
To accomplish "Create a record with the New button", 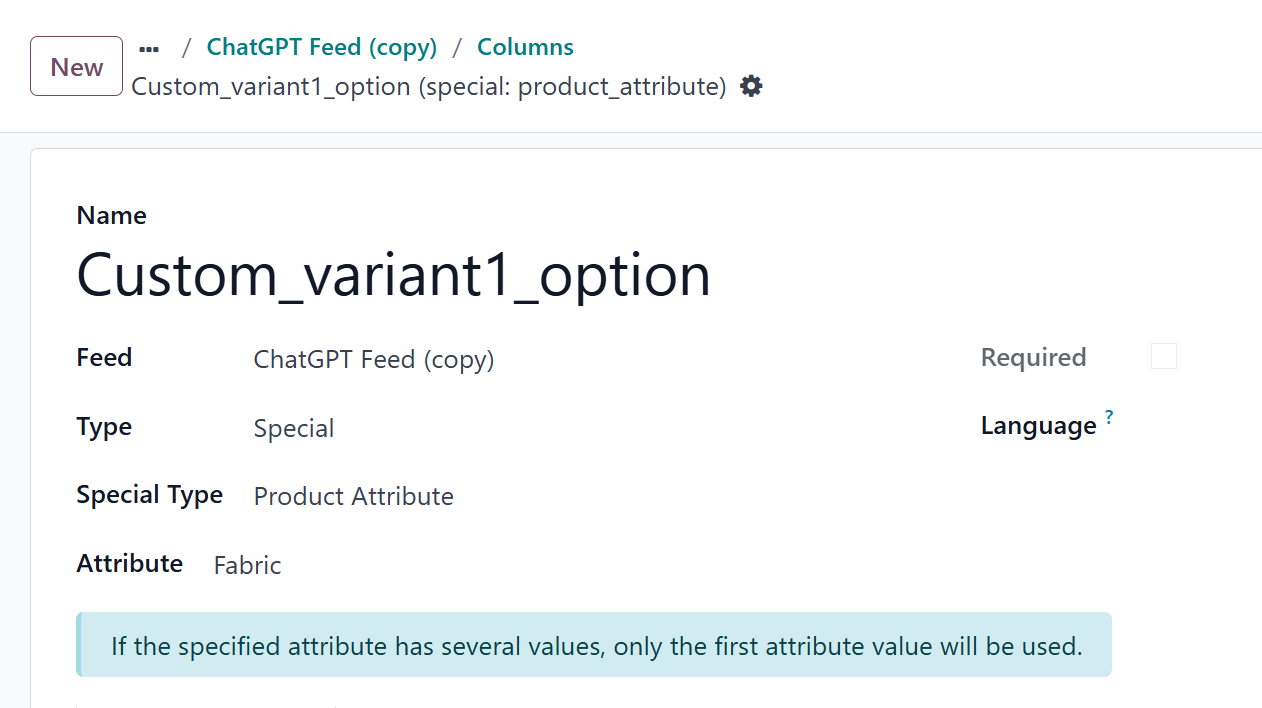I will click(75, 66).
